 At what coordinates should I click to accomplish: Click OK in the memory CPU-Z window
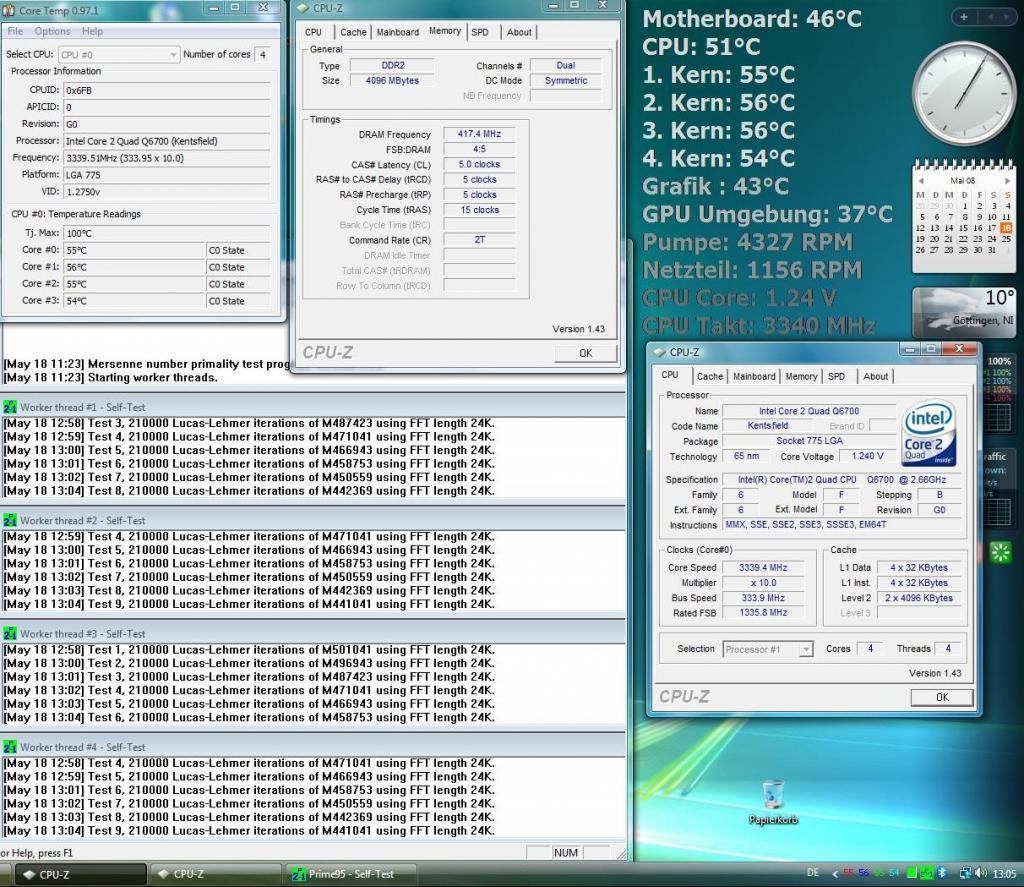(x=586, y=353)
